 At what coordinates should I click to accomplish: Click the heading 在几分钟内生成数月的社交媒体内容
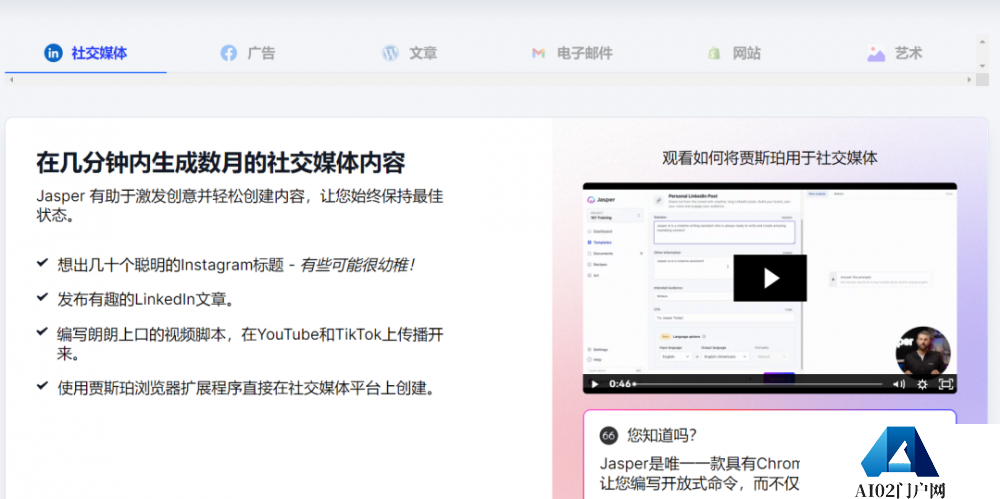click(221, 163)
